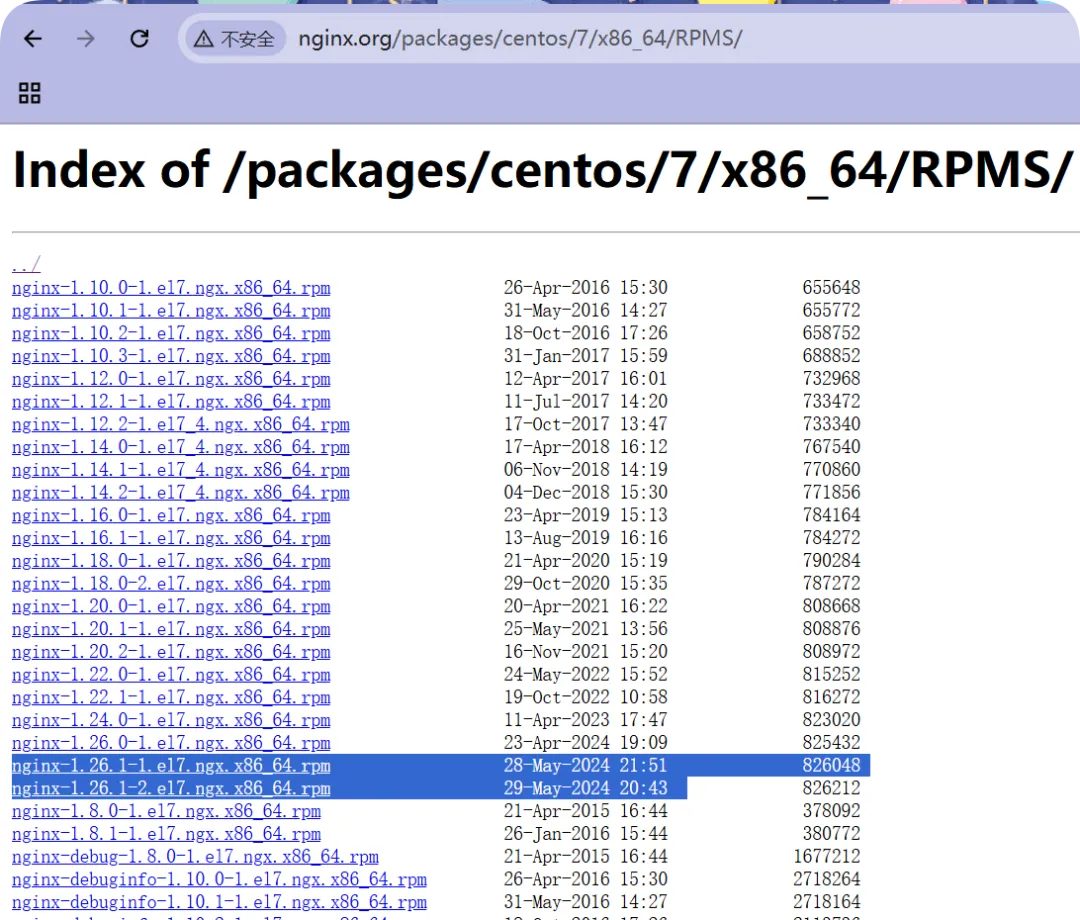Viewport: 1080px width, 920px height.
Task: Download nginx-1.20.1-1.el7.ngx.x86_64.rpm
Action: coord(171,629)
